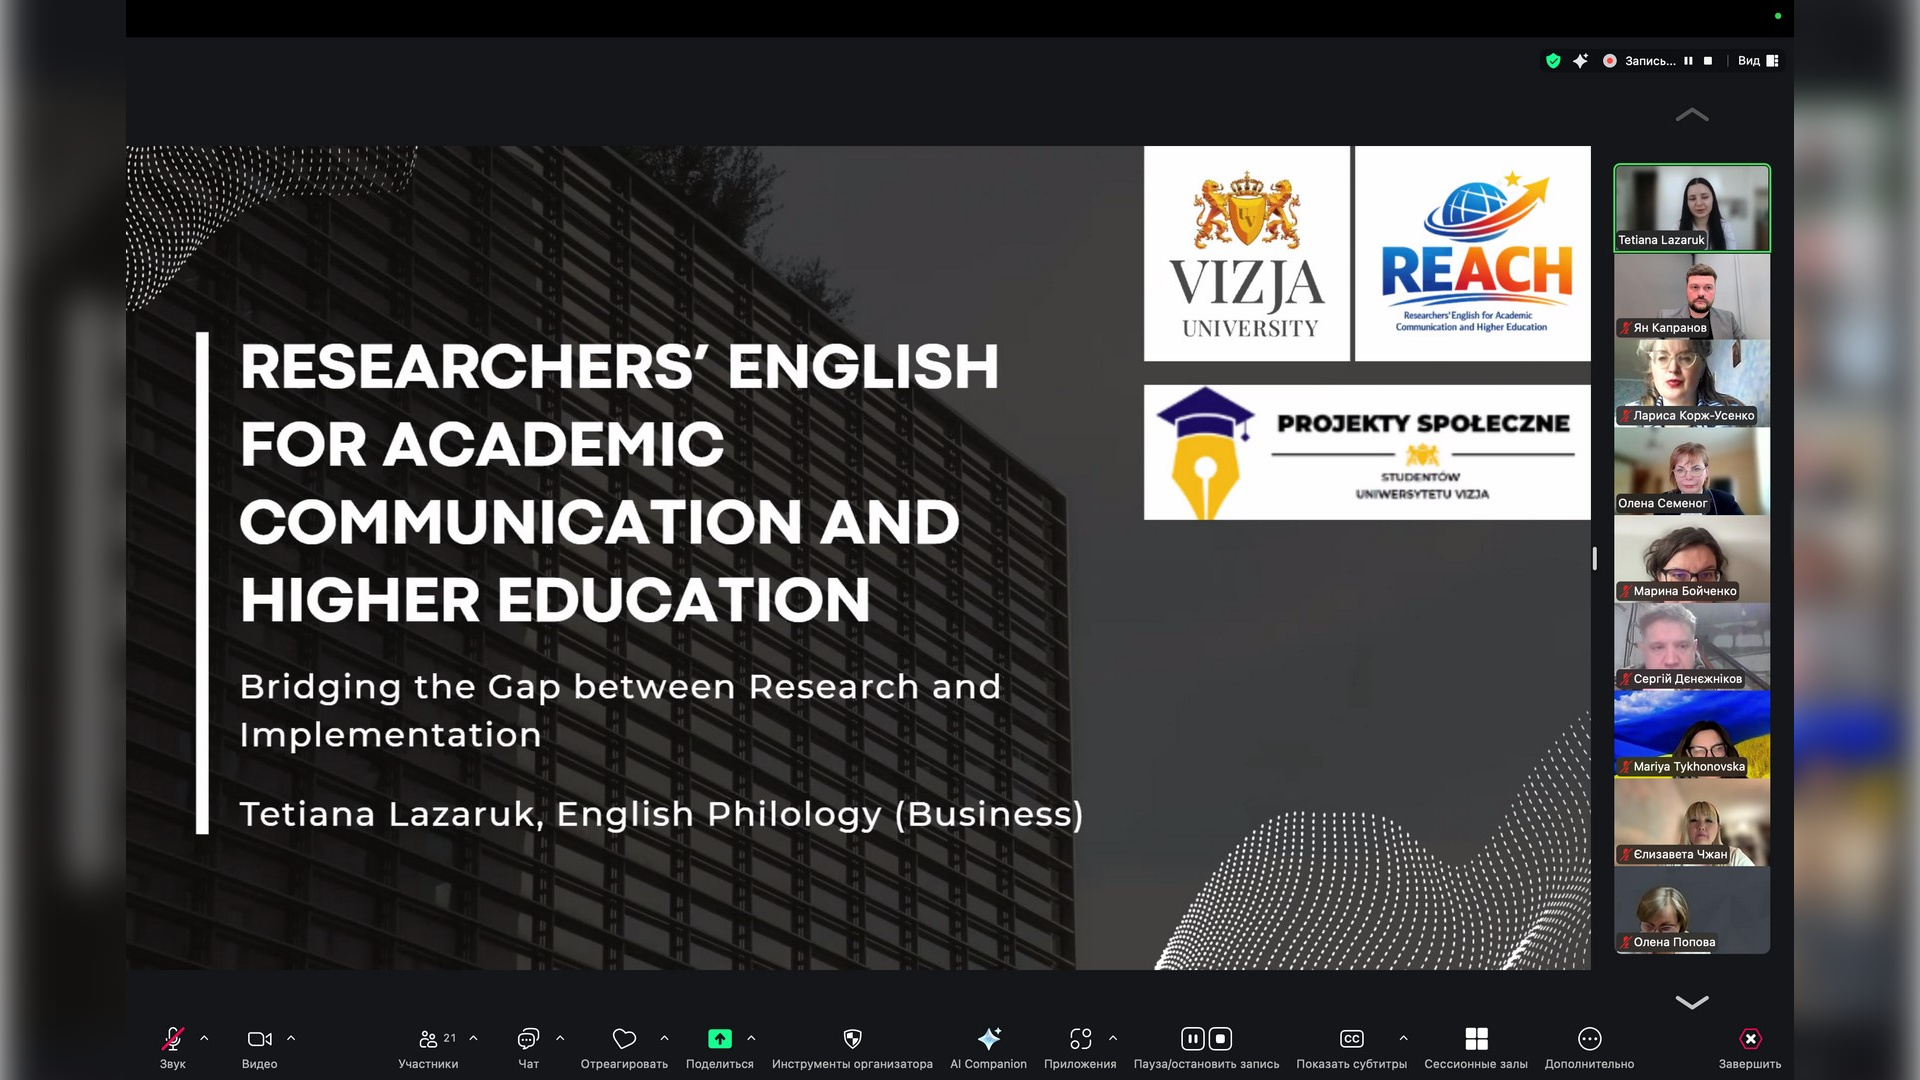Show subtitles with the CC button
The width and height of the screenshot is (1920, 1080).
[1351, 1039]
